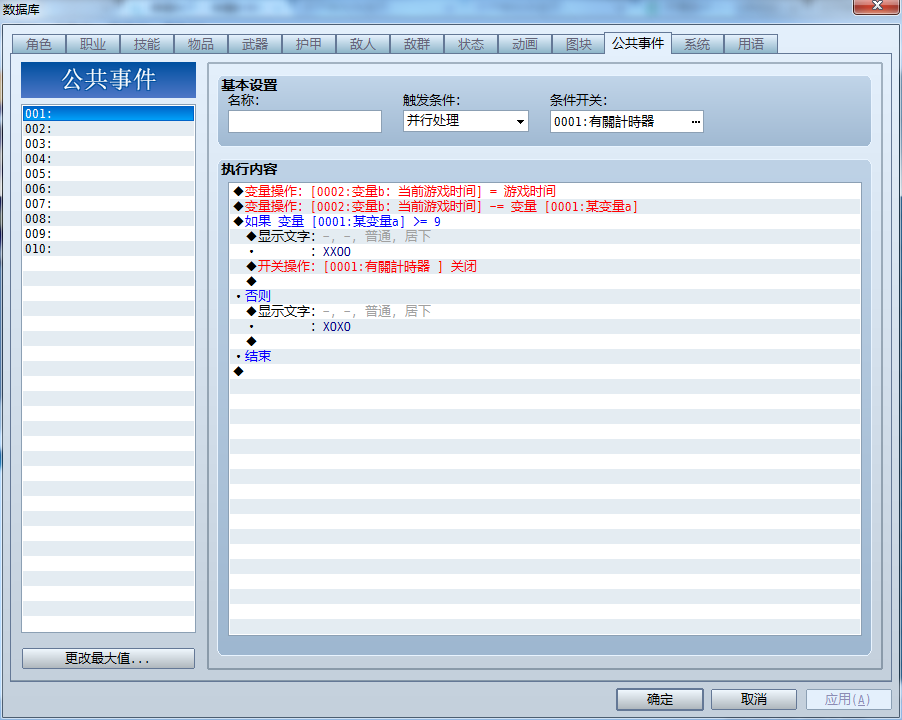The image size is (902, 720).
Task: Click the 名称 input field
Action: click(x=305, y=121)
